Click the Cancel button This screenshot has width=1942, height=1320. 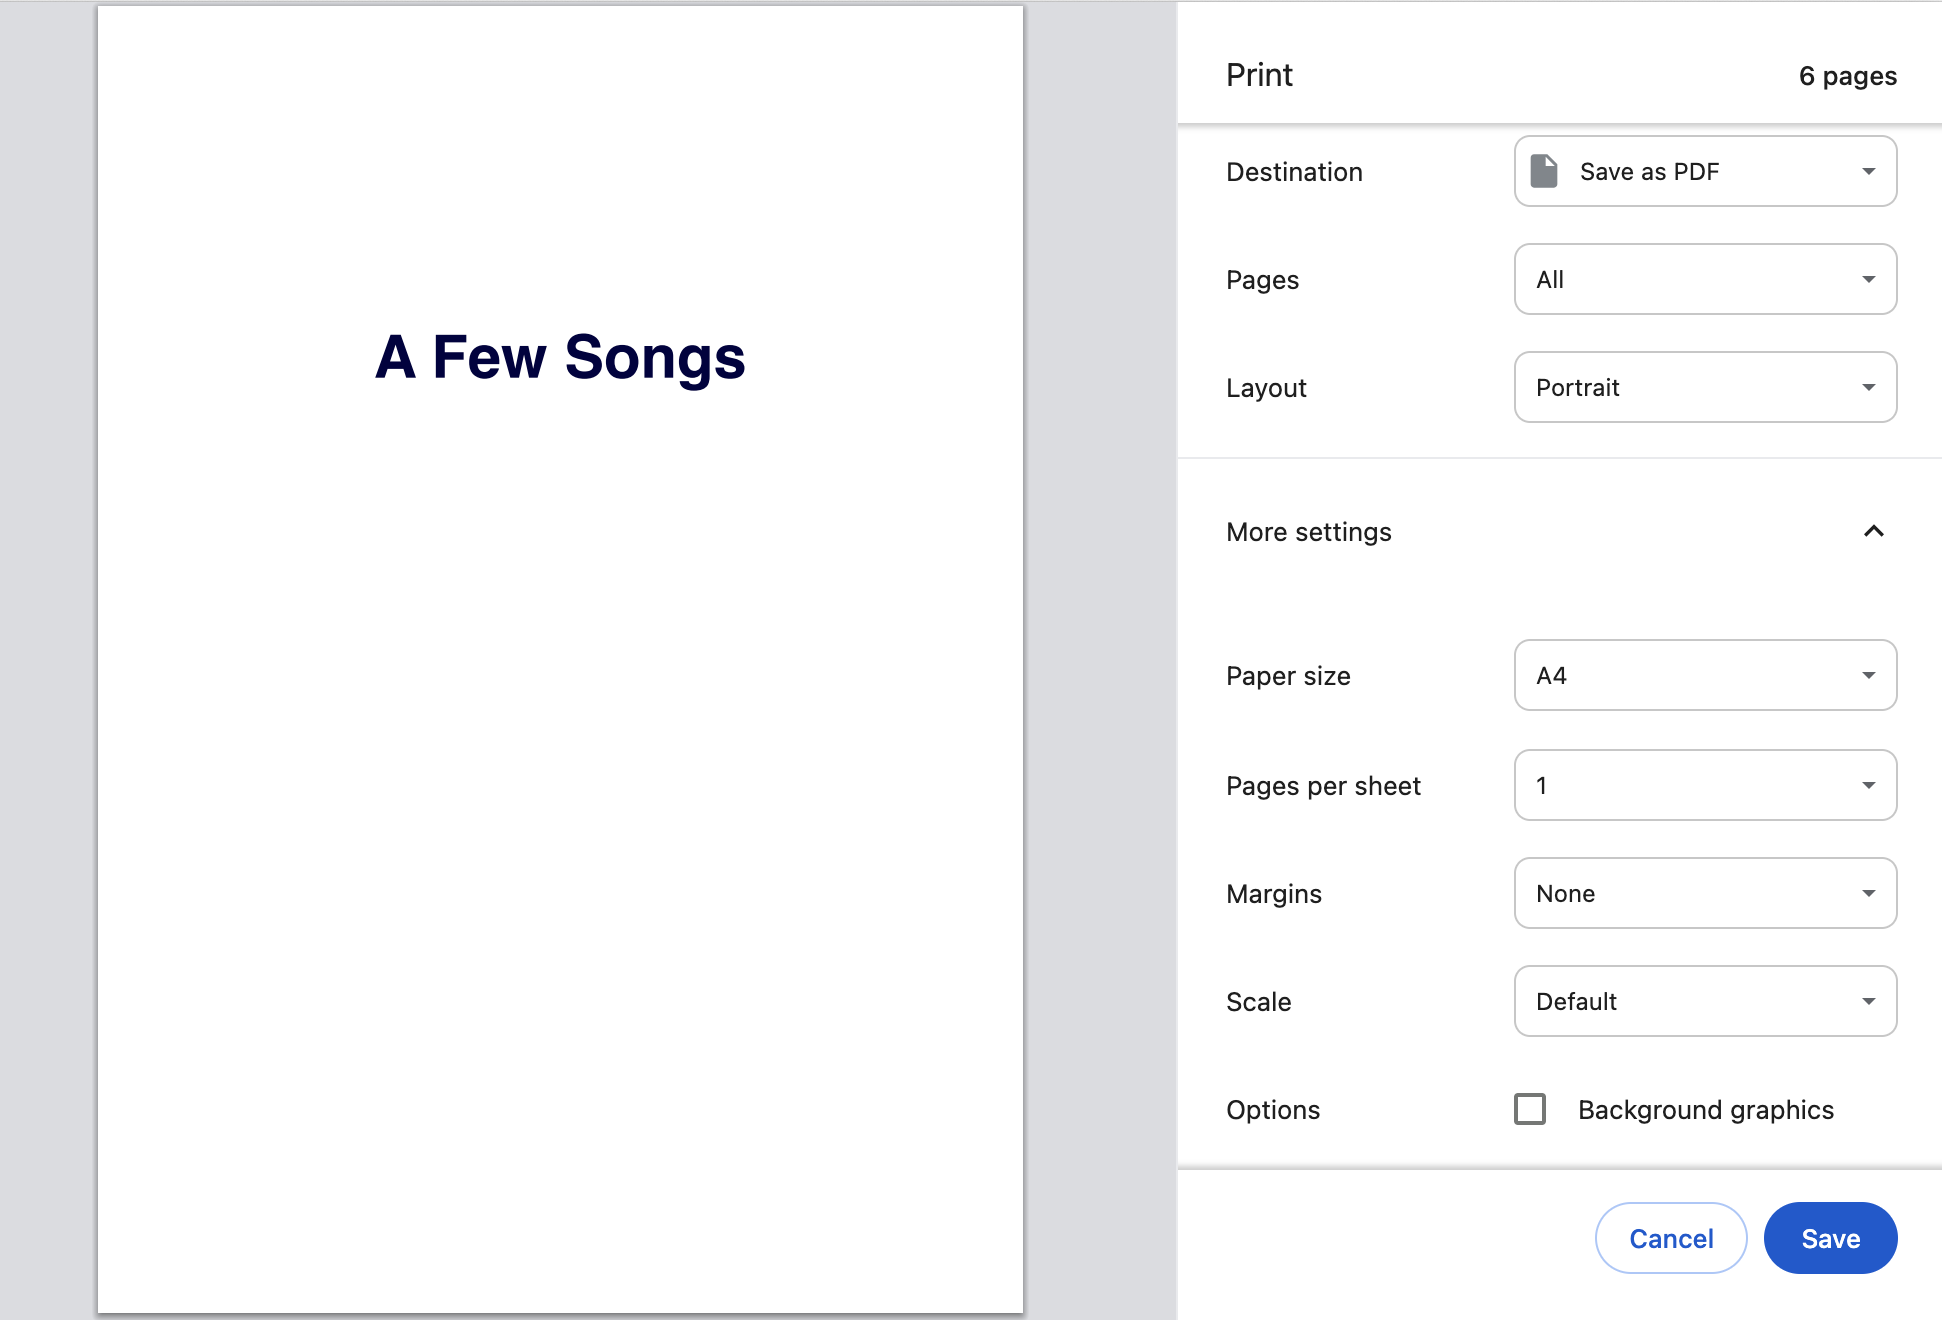pyautogui.click(x=1671, y=1238)
